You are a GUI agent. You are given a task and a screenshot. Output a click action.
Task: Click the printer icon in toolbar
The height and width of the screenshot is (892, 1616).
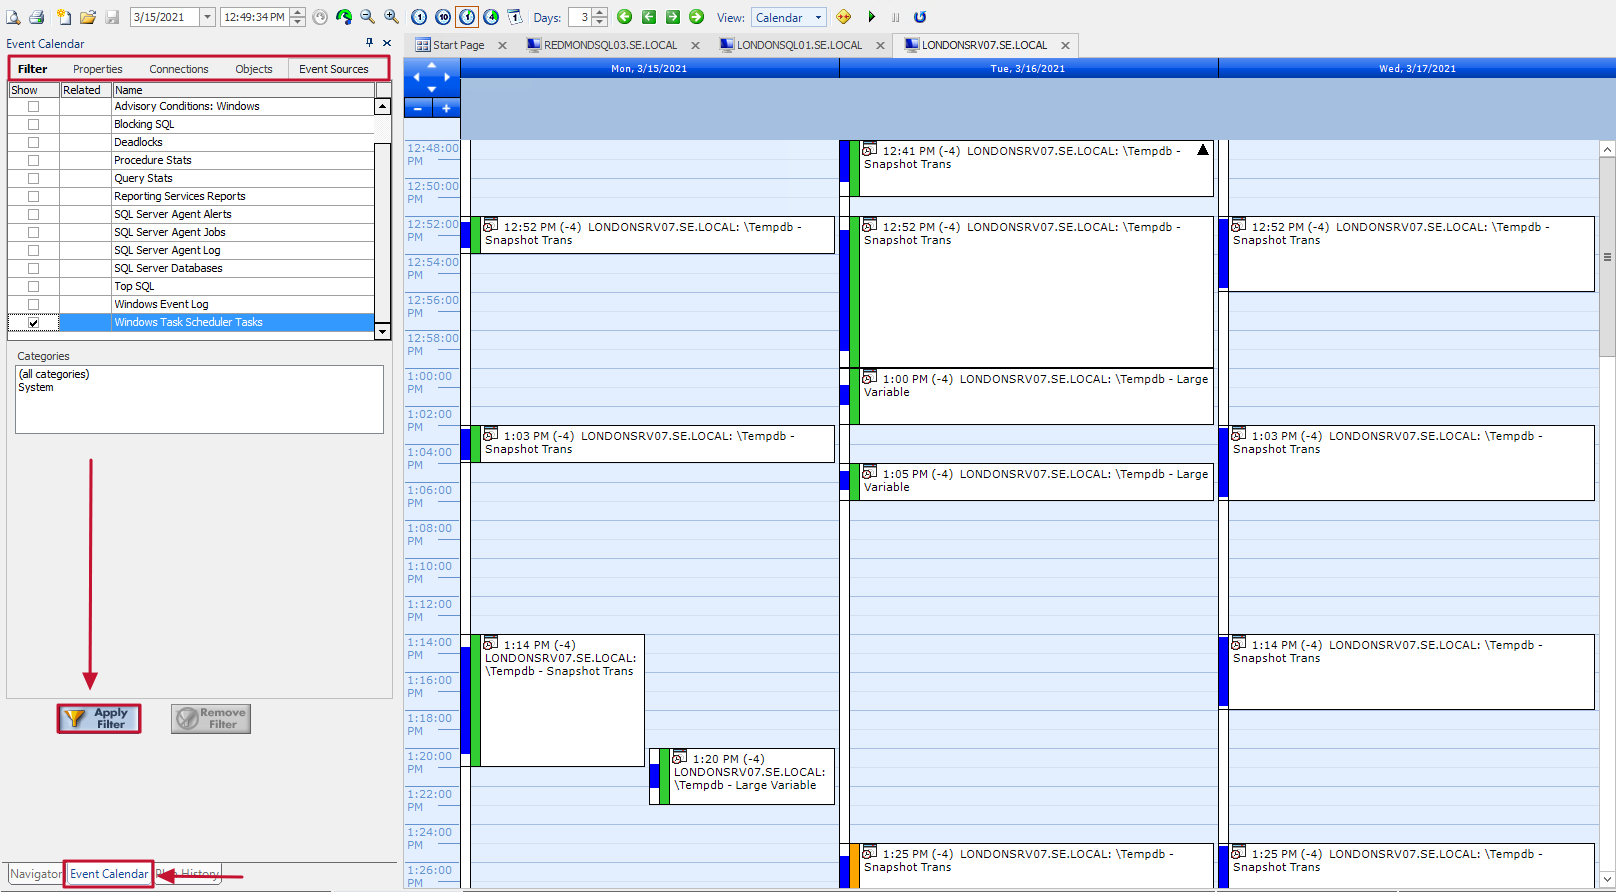point(36,17)
